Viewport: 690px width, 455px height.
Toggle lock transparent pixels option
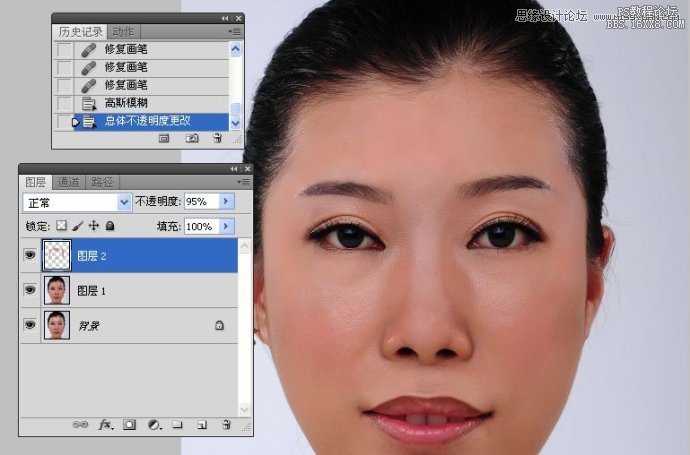pos(61,227)
